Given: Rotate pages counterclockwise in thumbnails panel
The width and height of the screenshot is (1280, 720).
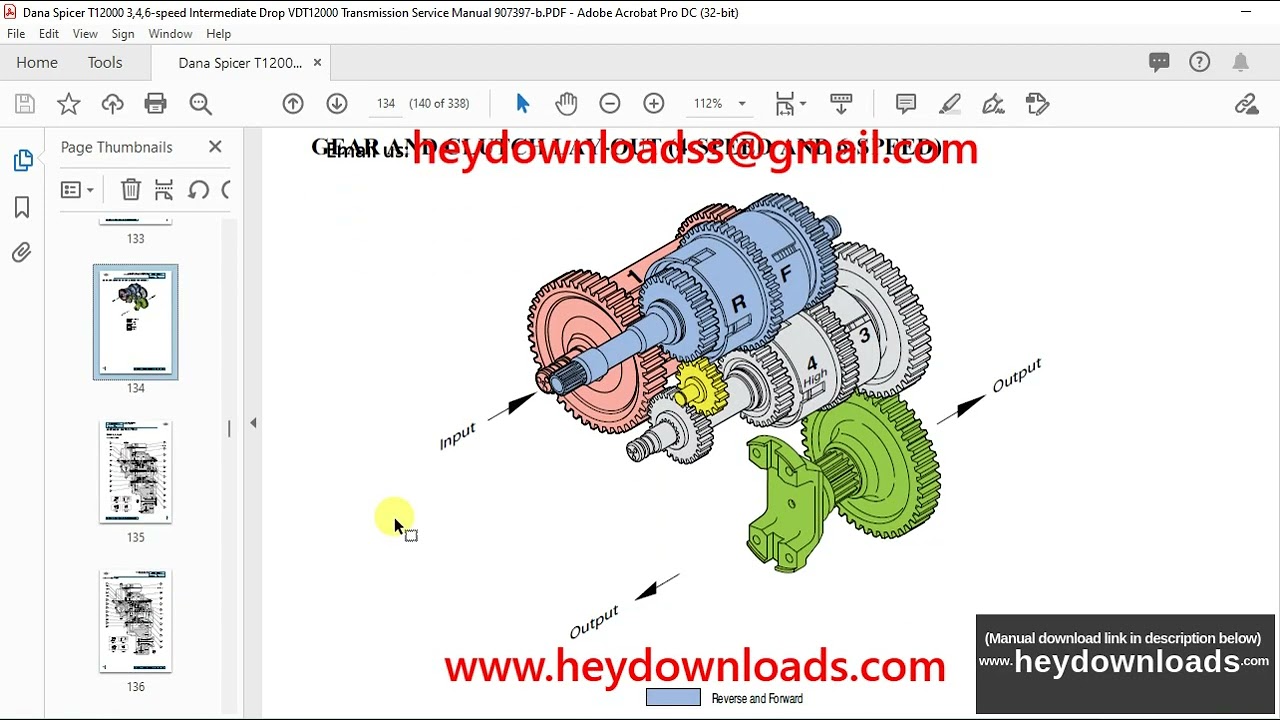Looking at the screenshot, I should (198, 190).
